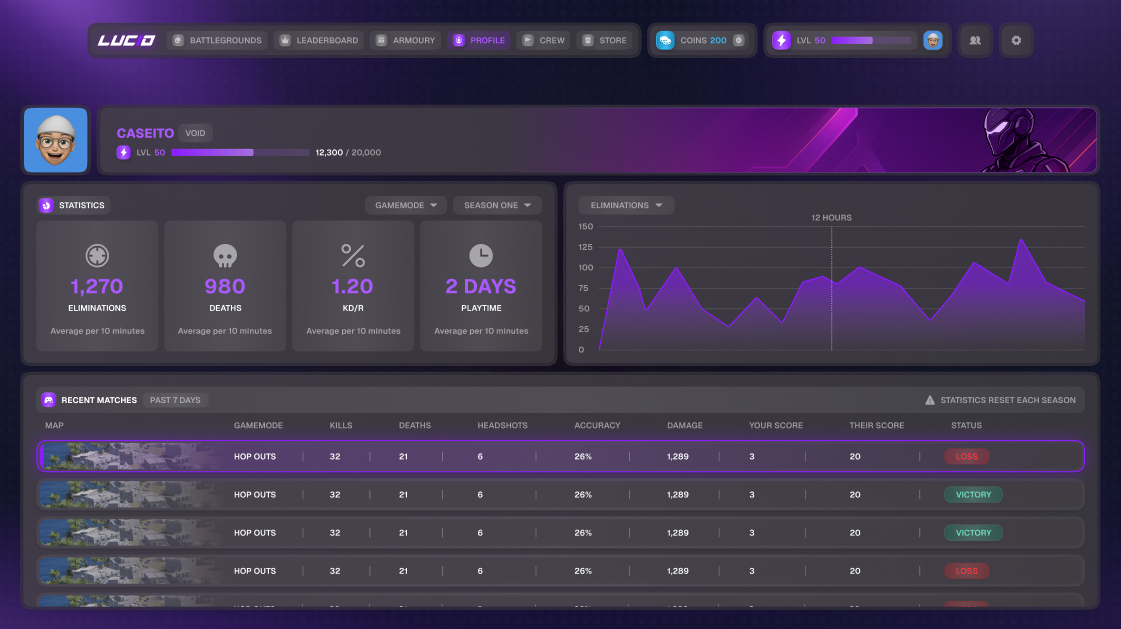Image resolution: width=1121 pixels, height=629 pixels.
Task: Switch to the Armoury tab
Action: tap(406, 41)
